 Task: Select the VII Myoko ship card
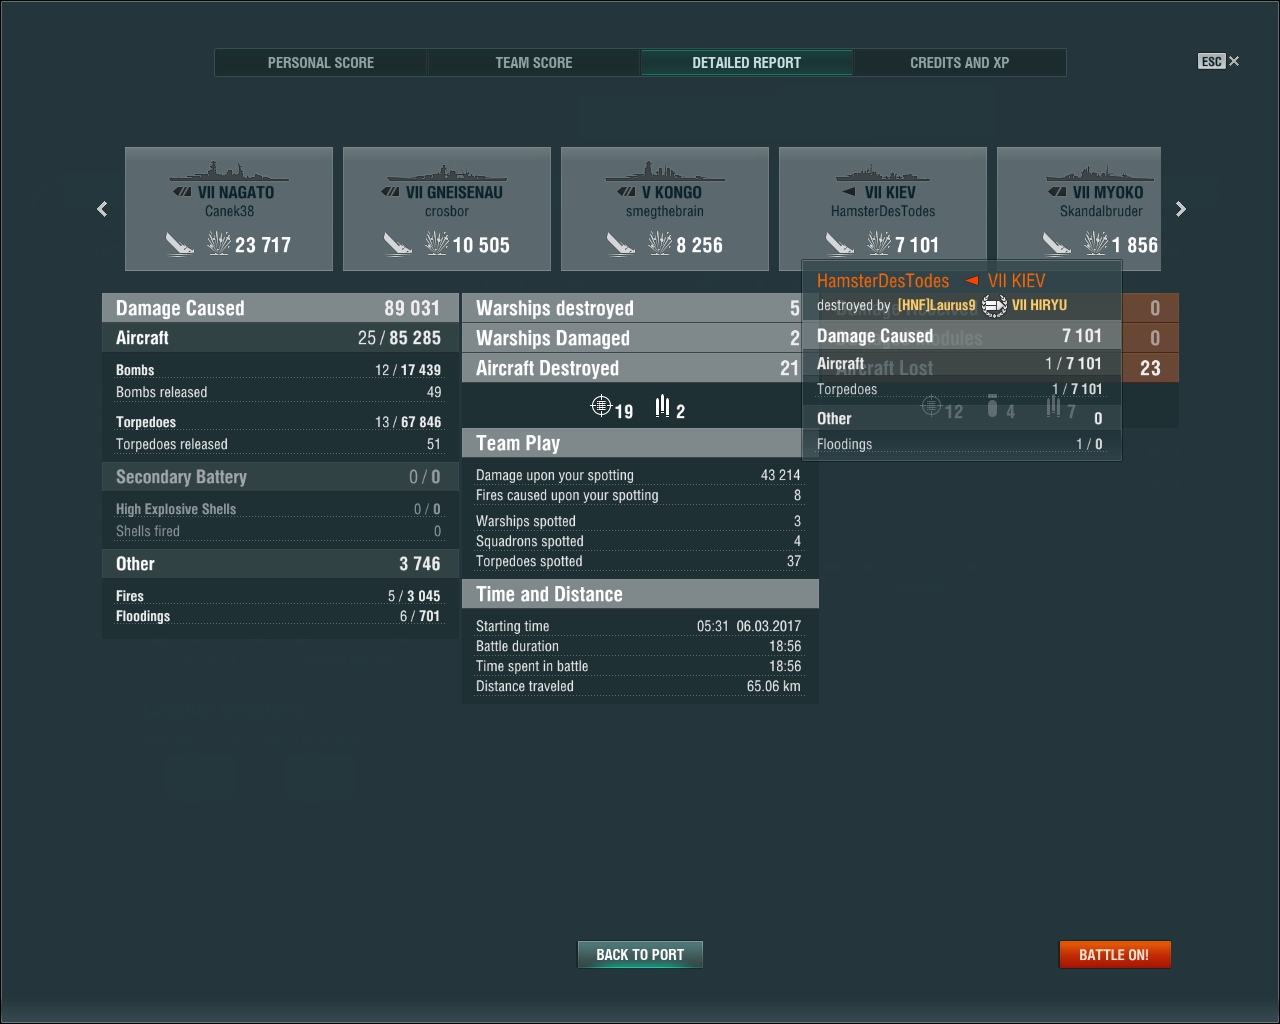1079,209
